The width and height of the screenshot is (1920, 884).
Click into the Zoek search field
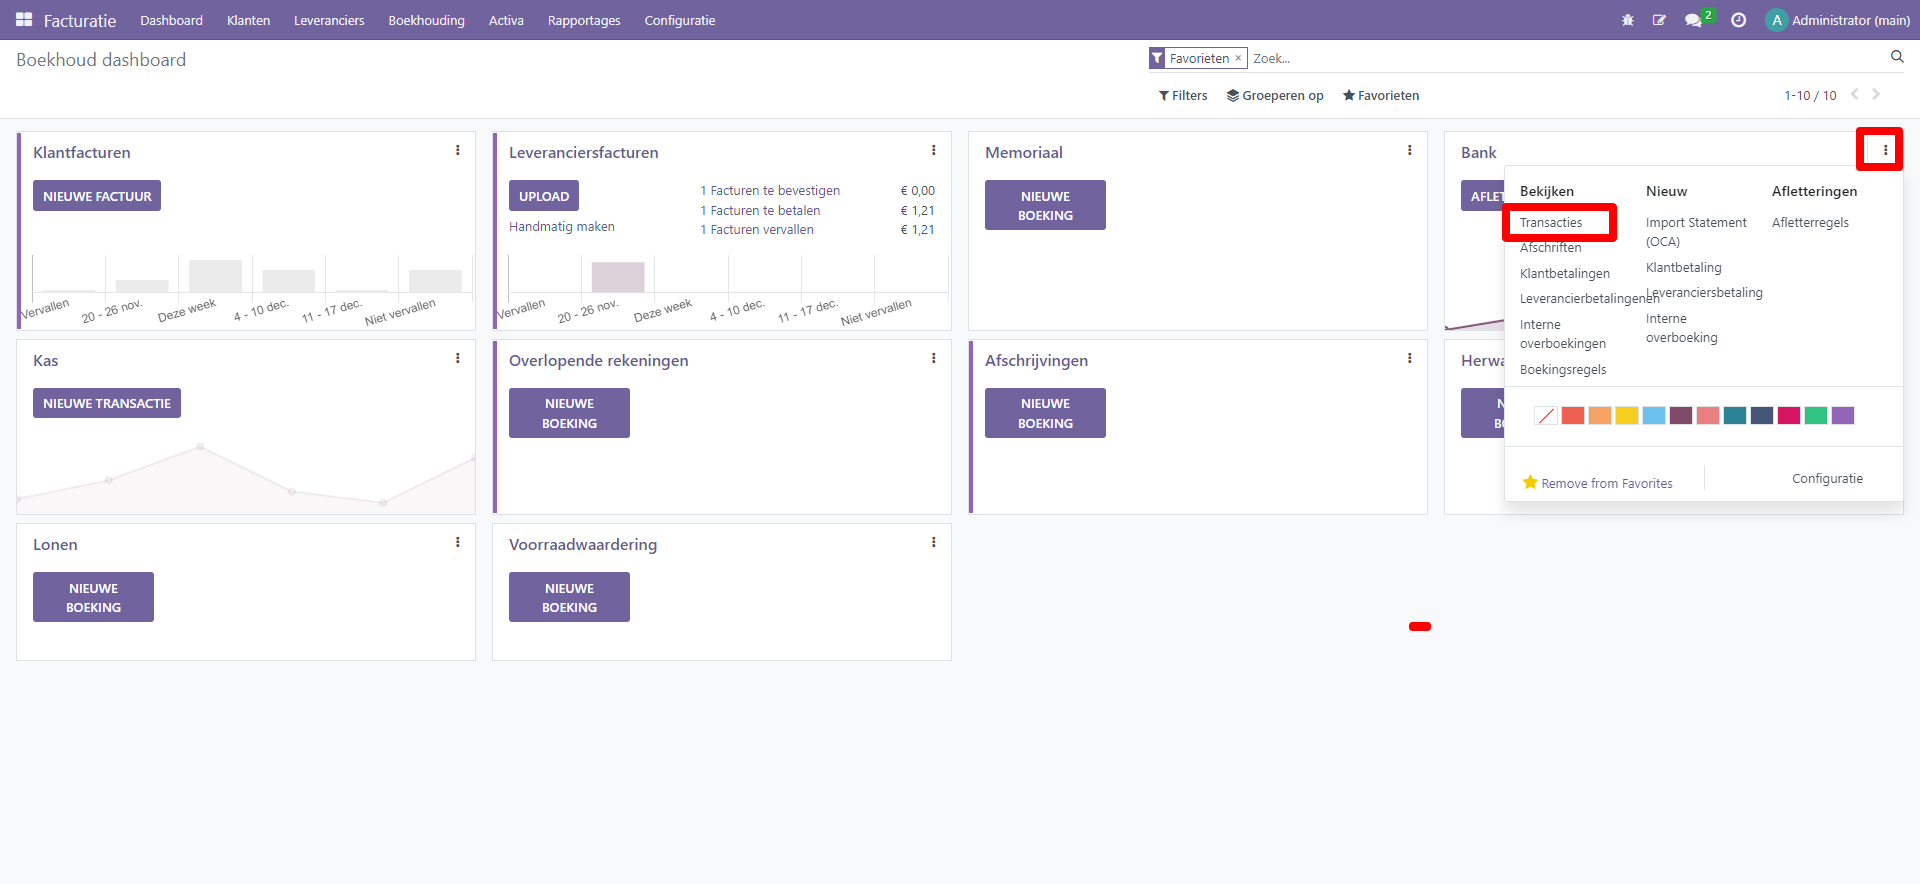tap(1560, 58)
